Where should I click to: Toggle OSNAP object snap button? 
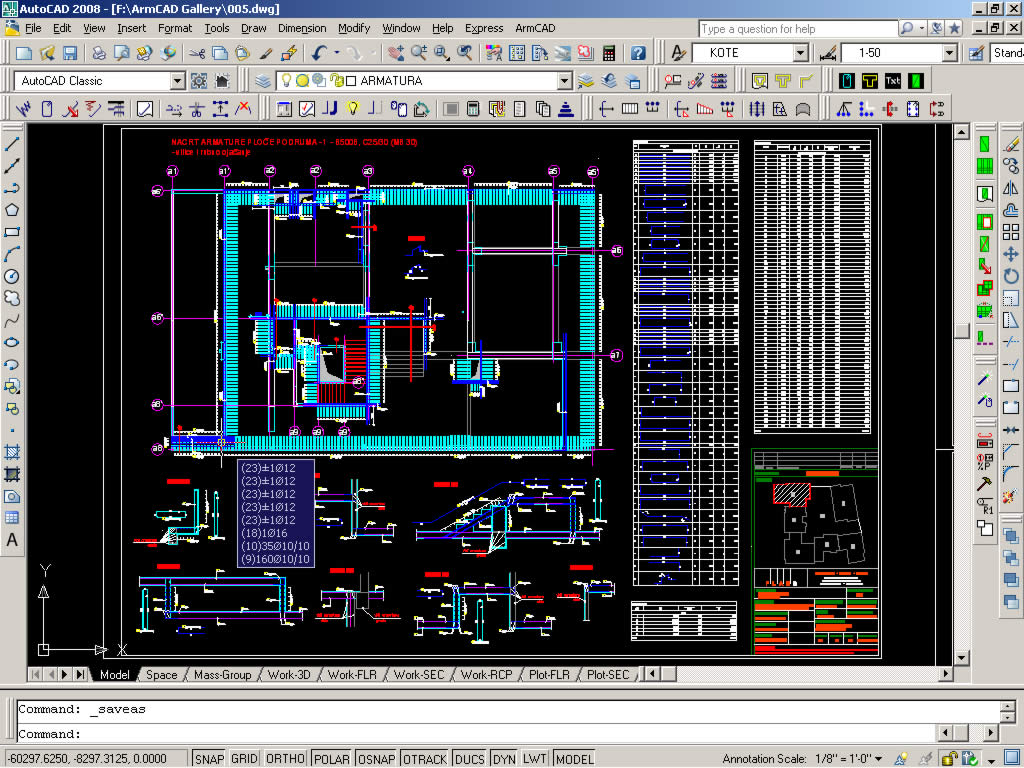coord(376,759)
